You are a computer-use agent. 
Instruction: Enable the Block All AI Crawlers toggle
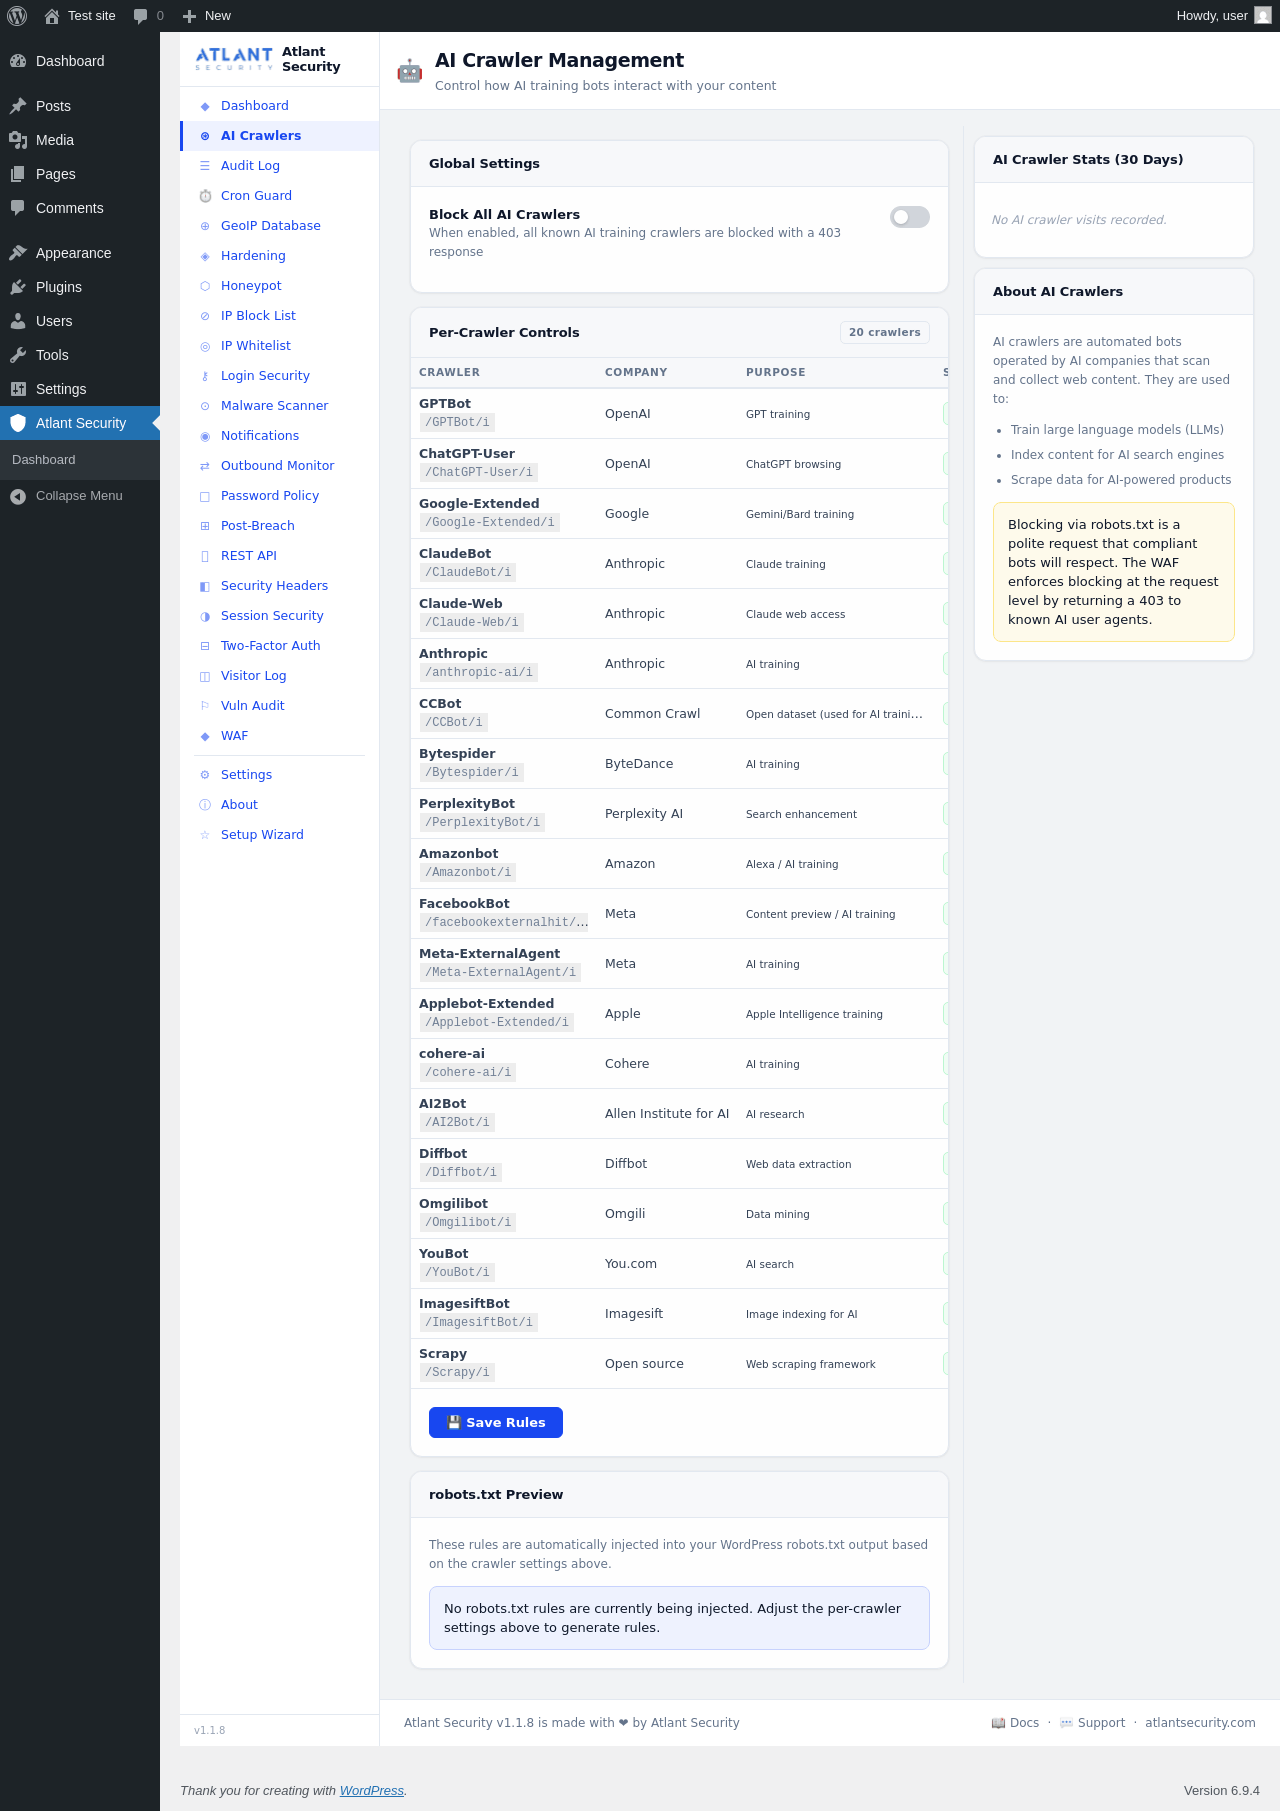click(910, 217)
